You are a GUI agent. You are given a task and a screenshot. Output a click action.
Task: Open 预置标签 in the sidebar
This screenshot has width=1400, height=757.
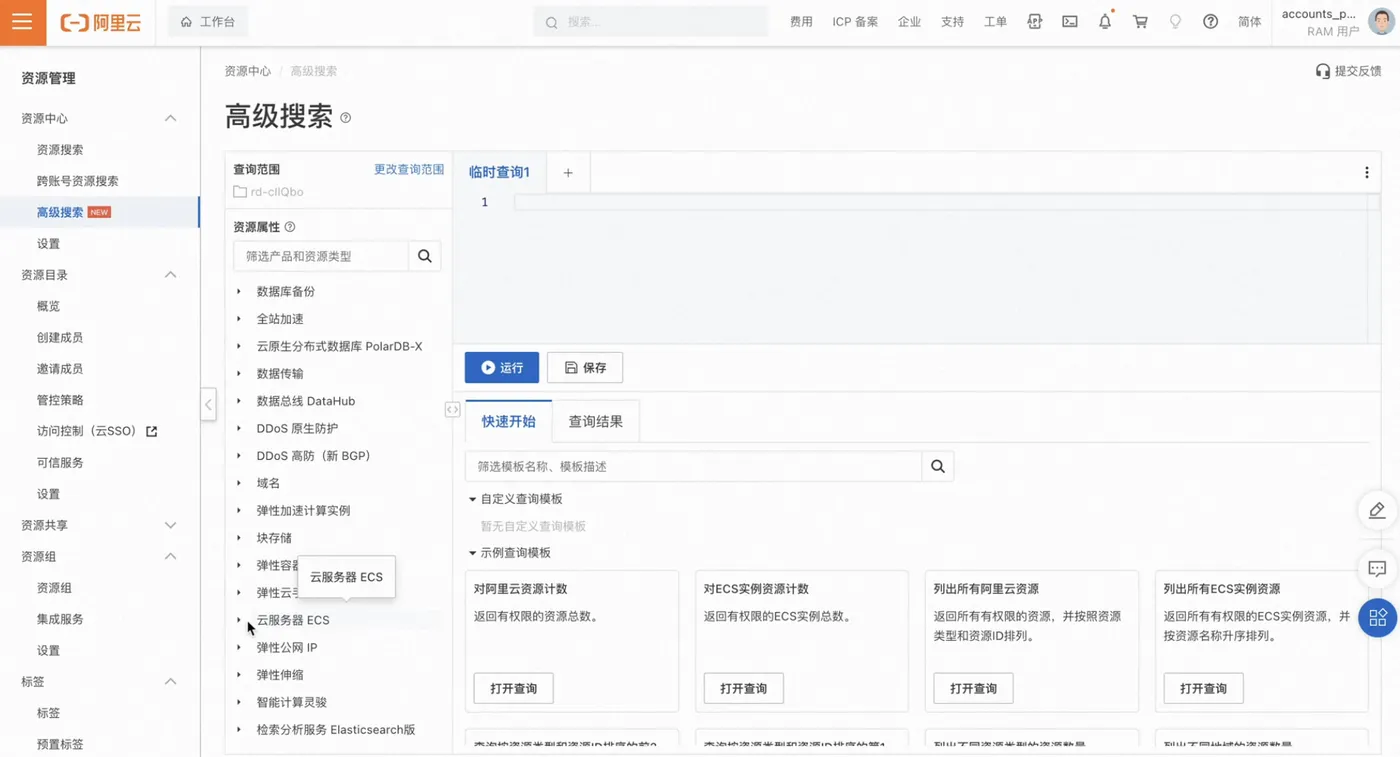[60, 744]
